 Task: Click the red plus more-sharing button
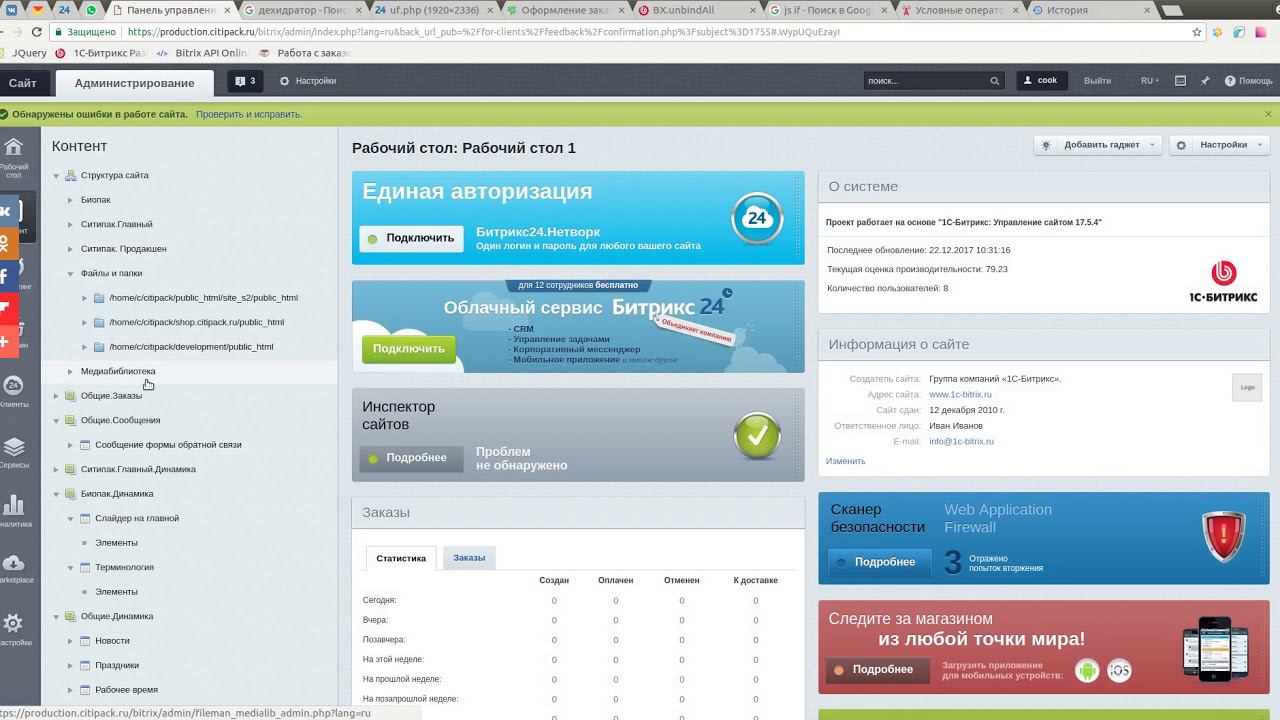[x=8, y=342]
